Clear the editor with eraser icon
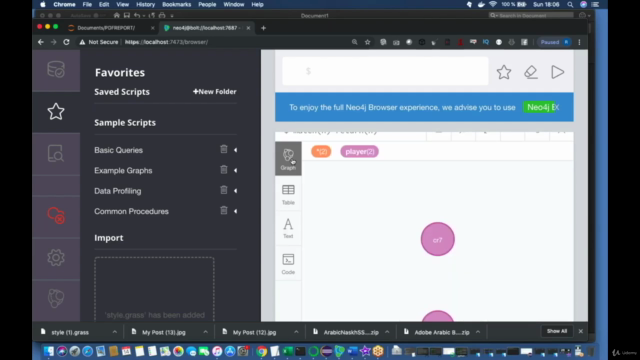Image resolution: width=640 pixels, height=360 pixels. tap(531, 72)
